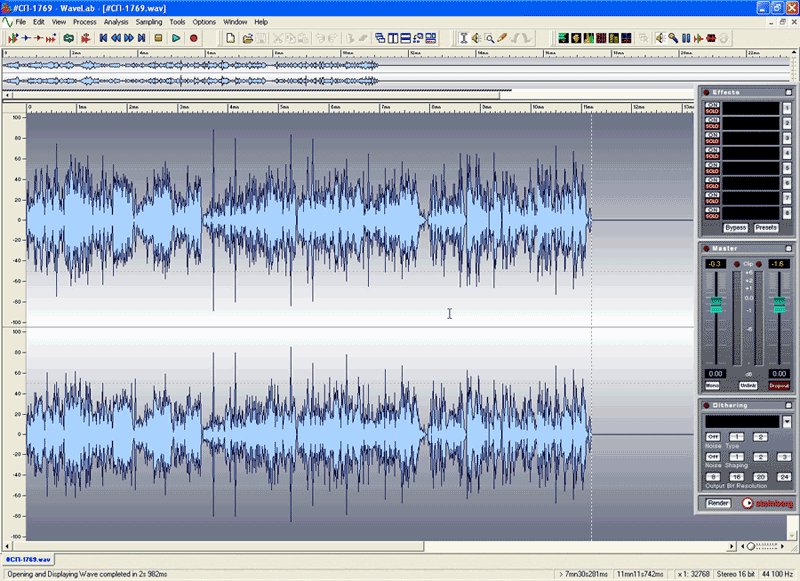This screenshot has width=800, height=581.
Task: Open the Process menu
Action: coord(85,21)
